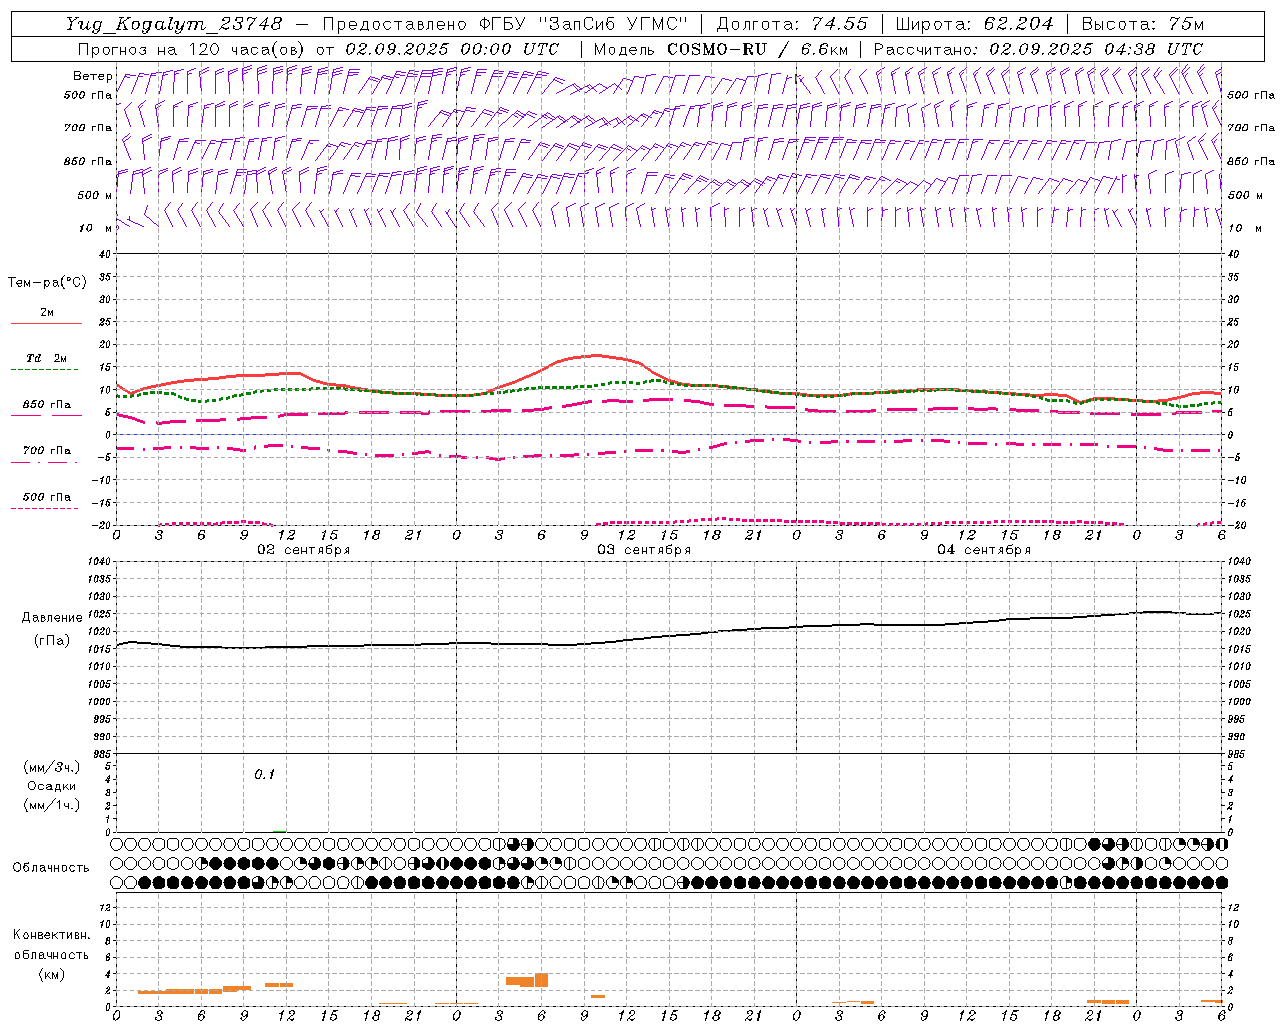Click the (мм/1ч.) precipitation unit label
Viewport: 1280px width, 1024px height.
(52, 805)
